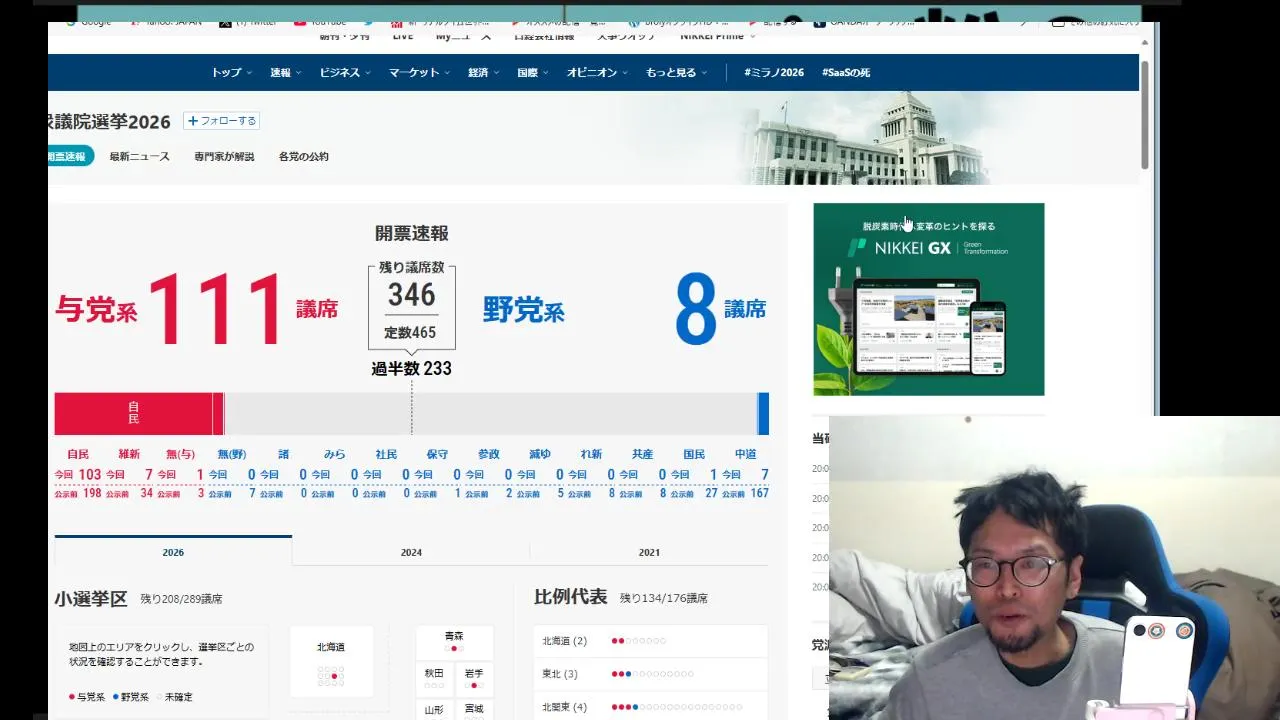Open the もっと見る dropdown
This screenshot has width=1280, height=720.
tap(676, 73)
